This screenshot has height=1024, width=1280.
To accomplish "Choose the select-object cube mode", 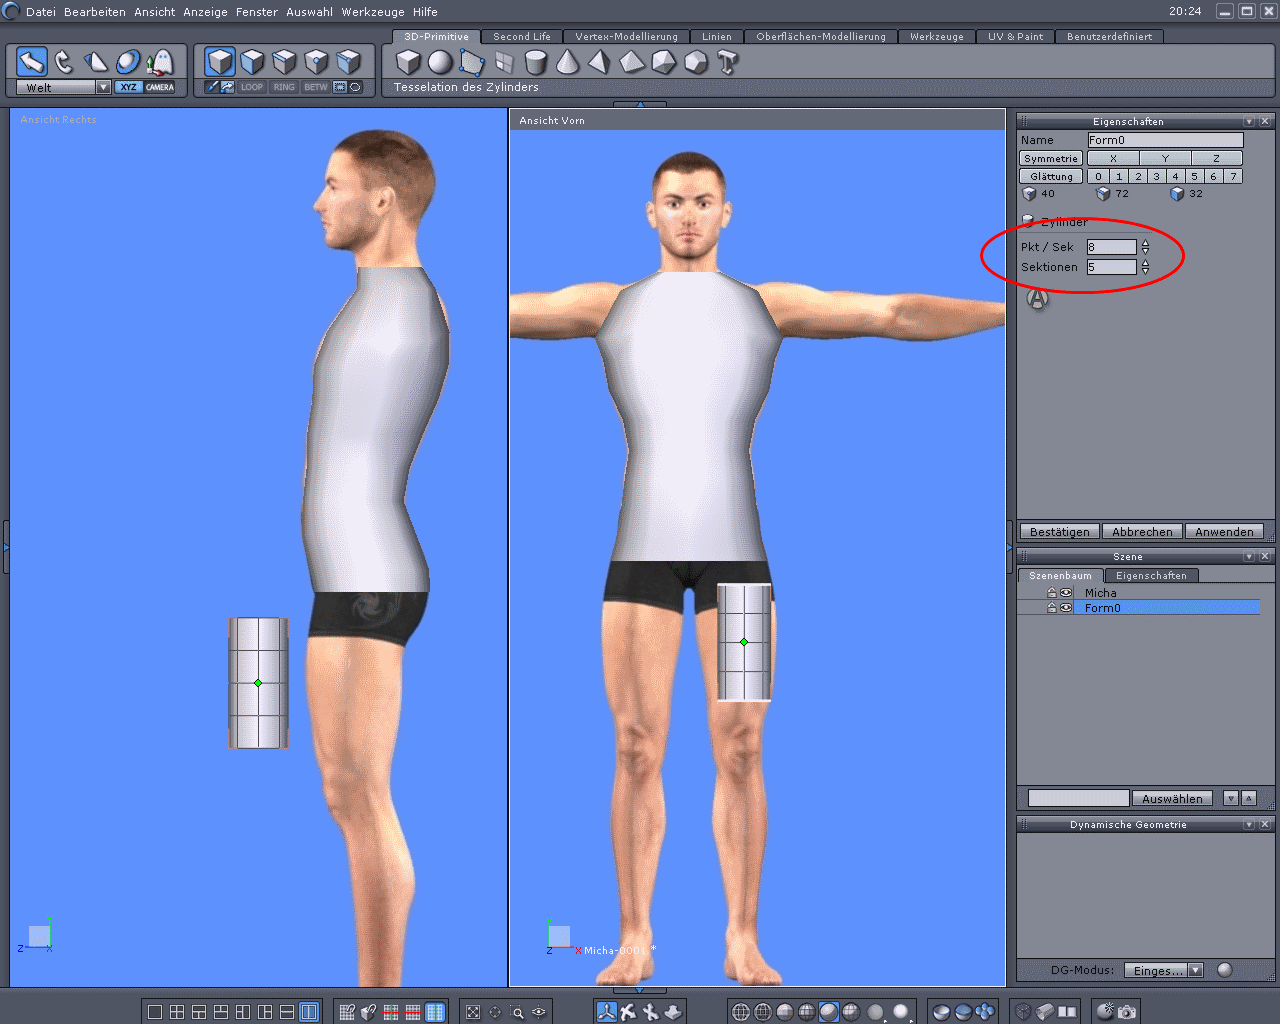I will pos(220,62).
